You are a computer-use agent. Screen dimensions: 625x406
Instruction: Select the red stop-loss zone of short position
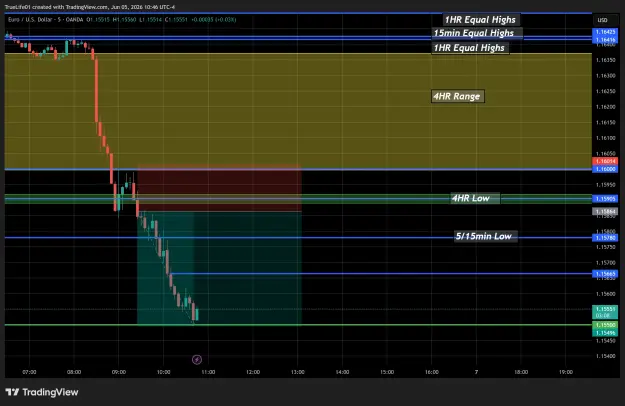[x=219, y=187]
